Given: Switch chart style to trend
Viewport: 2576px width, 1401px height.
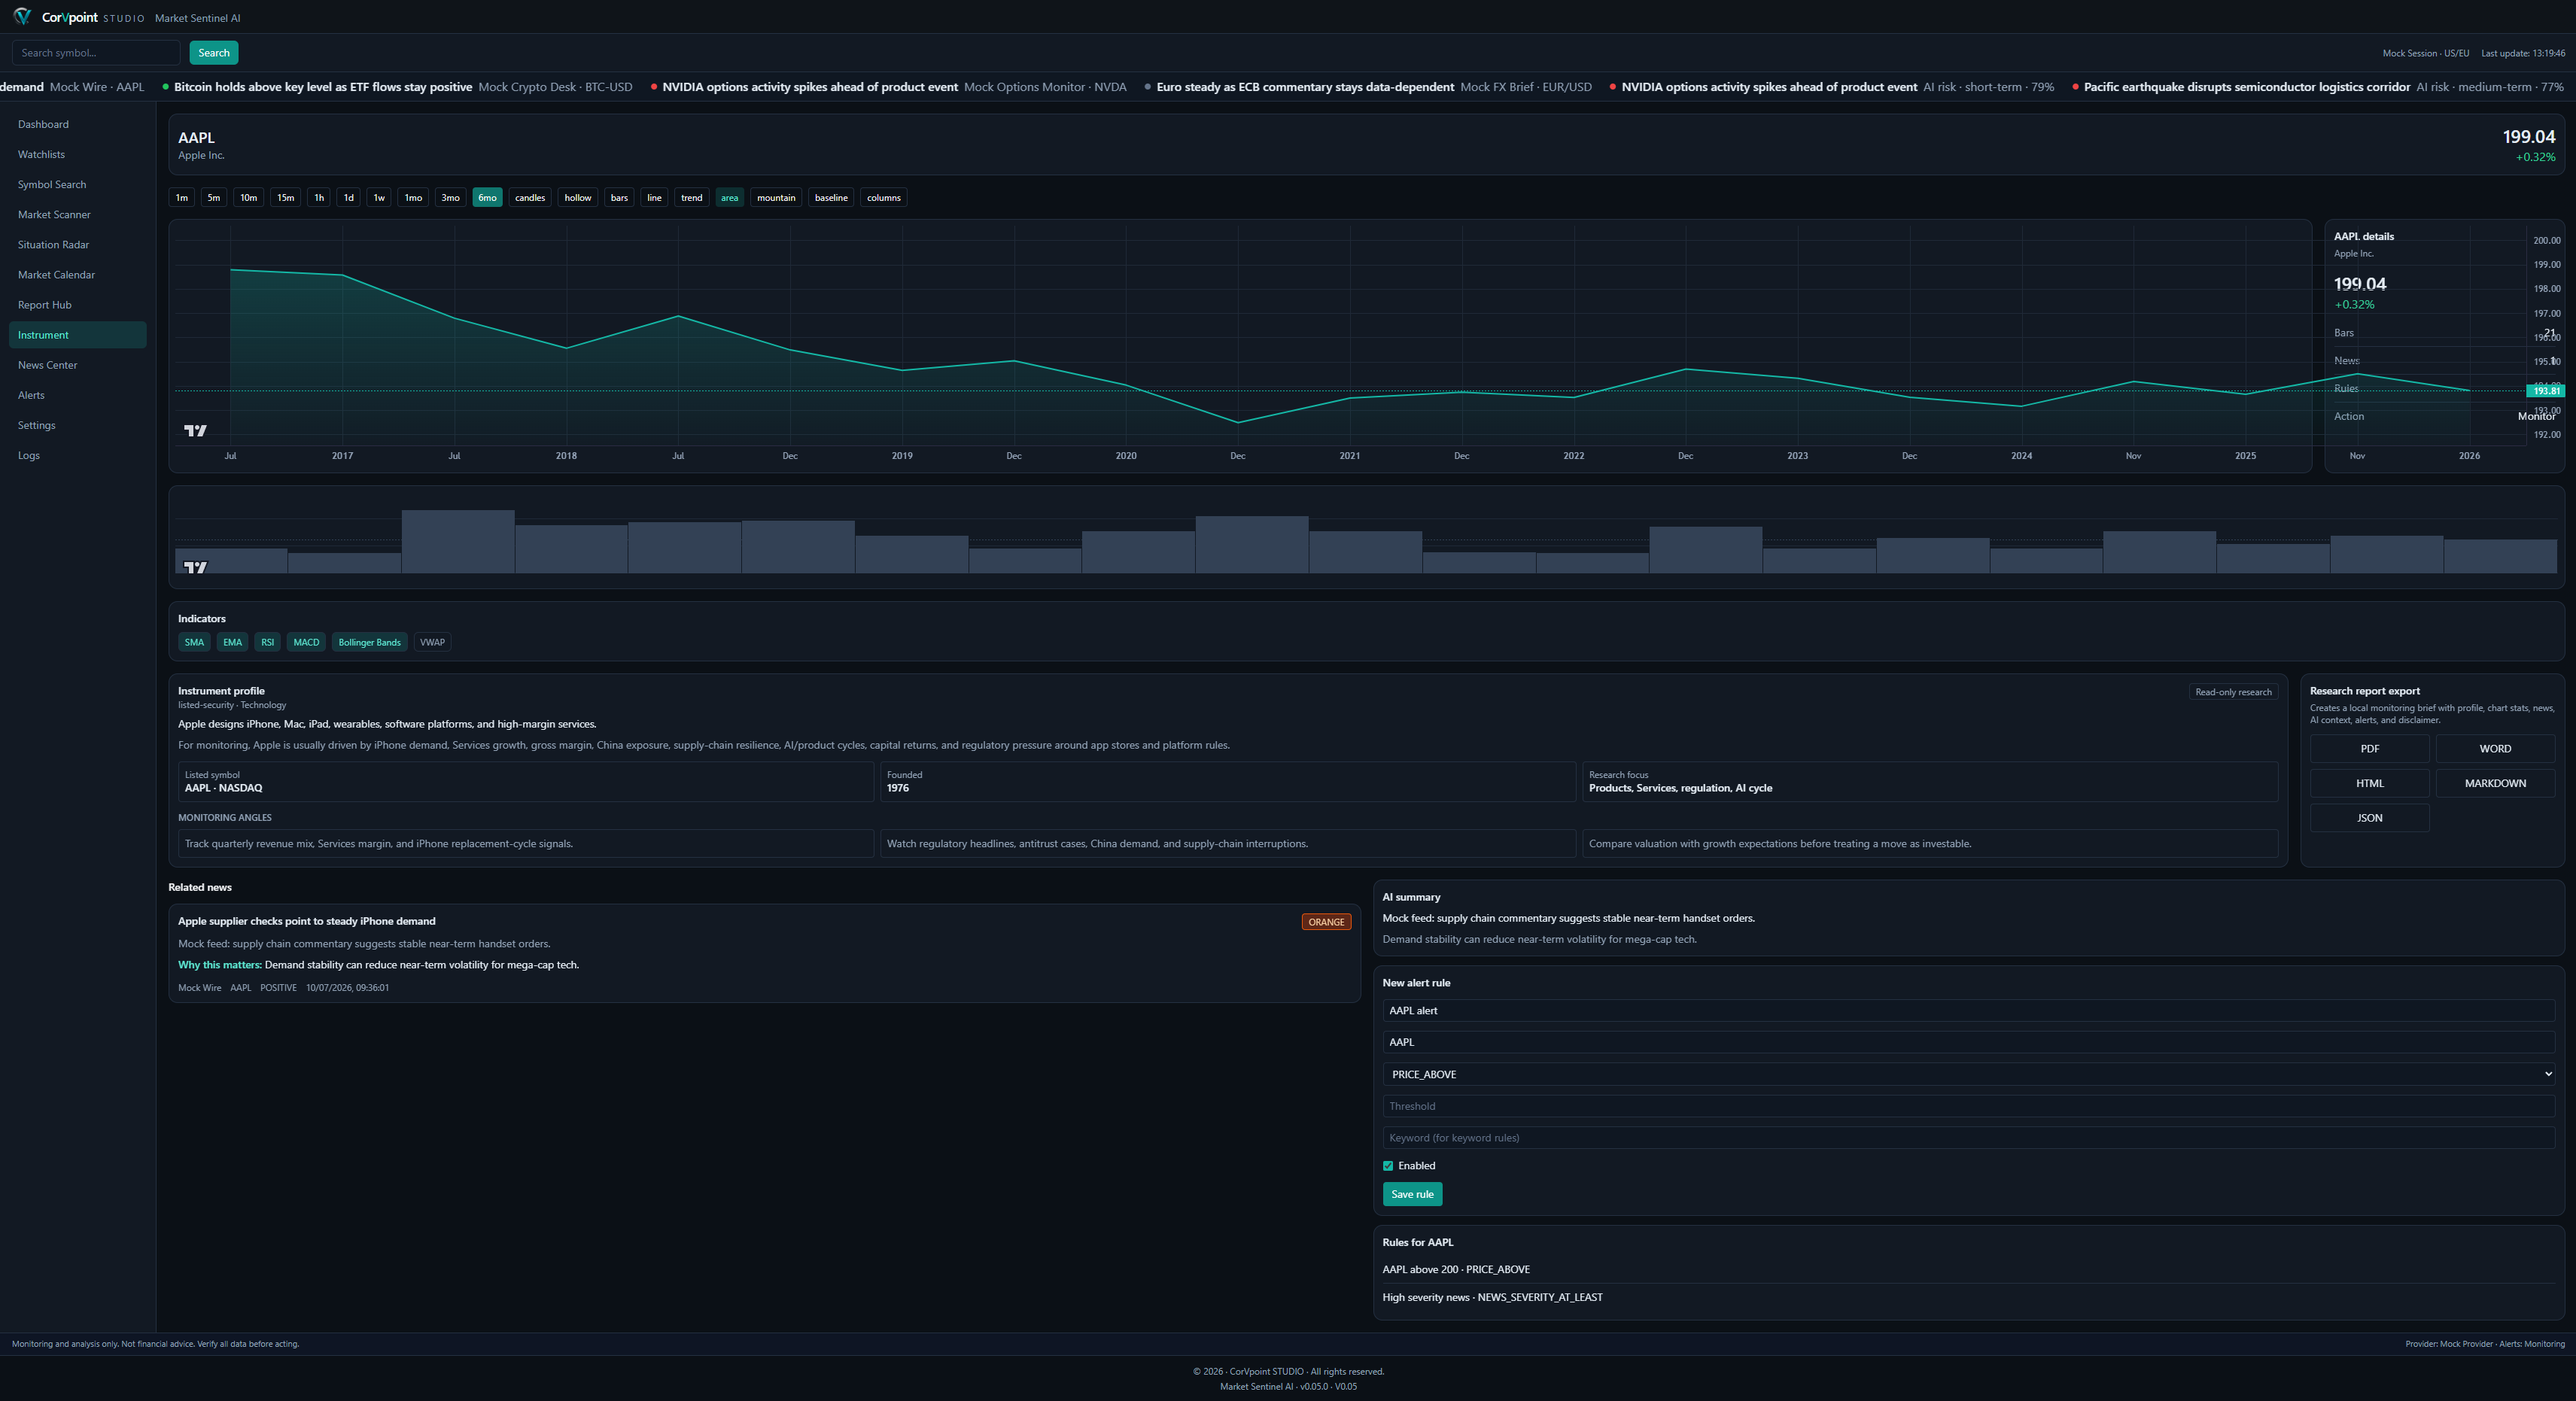Looking at the screenshot, I should coord(692,198).
